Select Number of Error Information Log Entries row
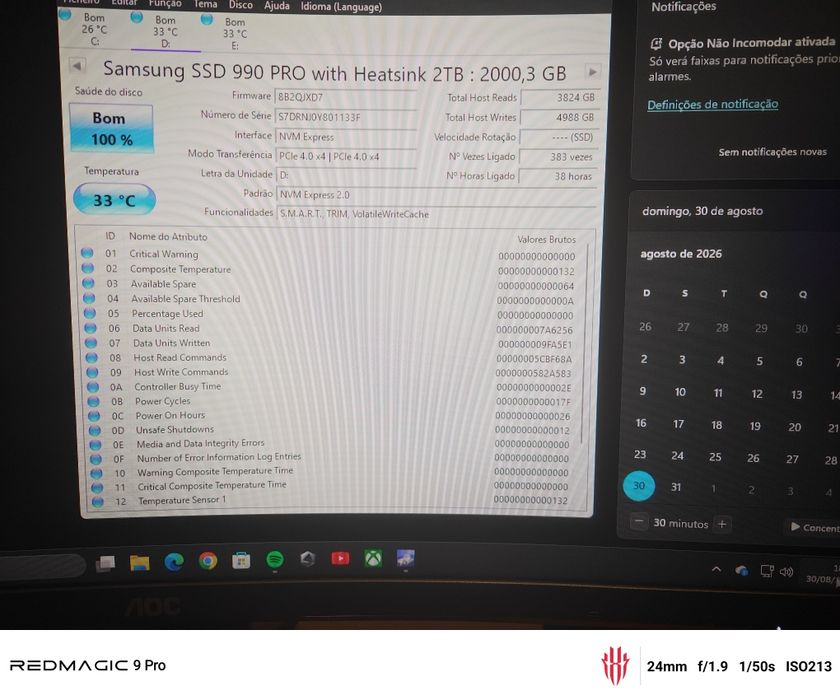Viewport: 840px width, 700px height. coord(329,458)
